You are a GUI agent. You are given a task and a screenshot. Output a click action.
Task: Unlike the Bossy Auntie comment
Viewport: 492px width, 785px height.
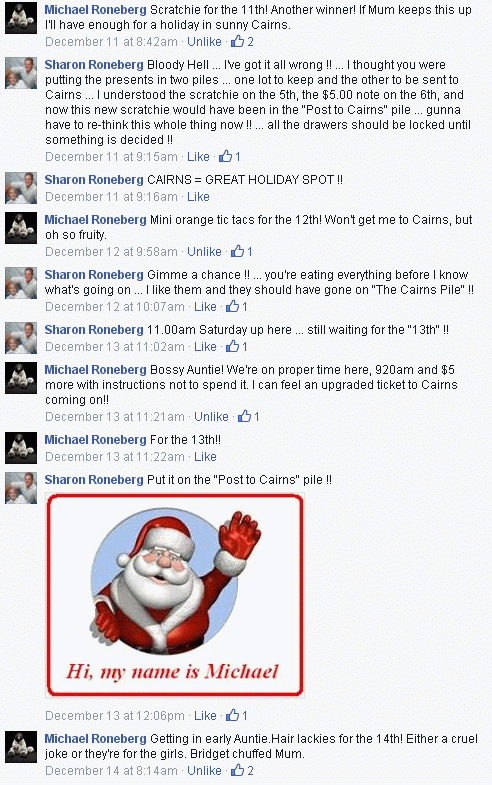point(211,417)
